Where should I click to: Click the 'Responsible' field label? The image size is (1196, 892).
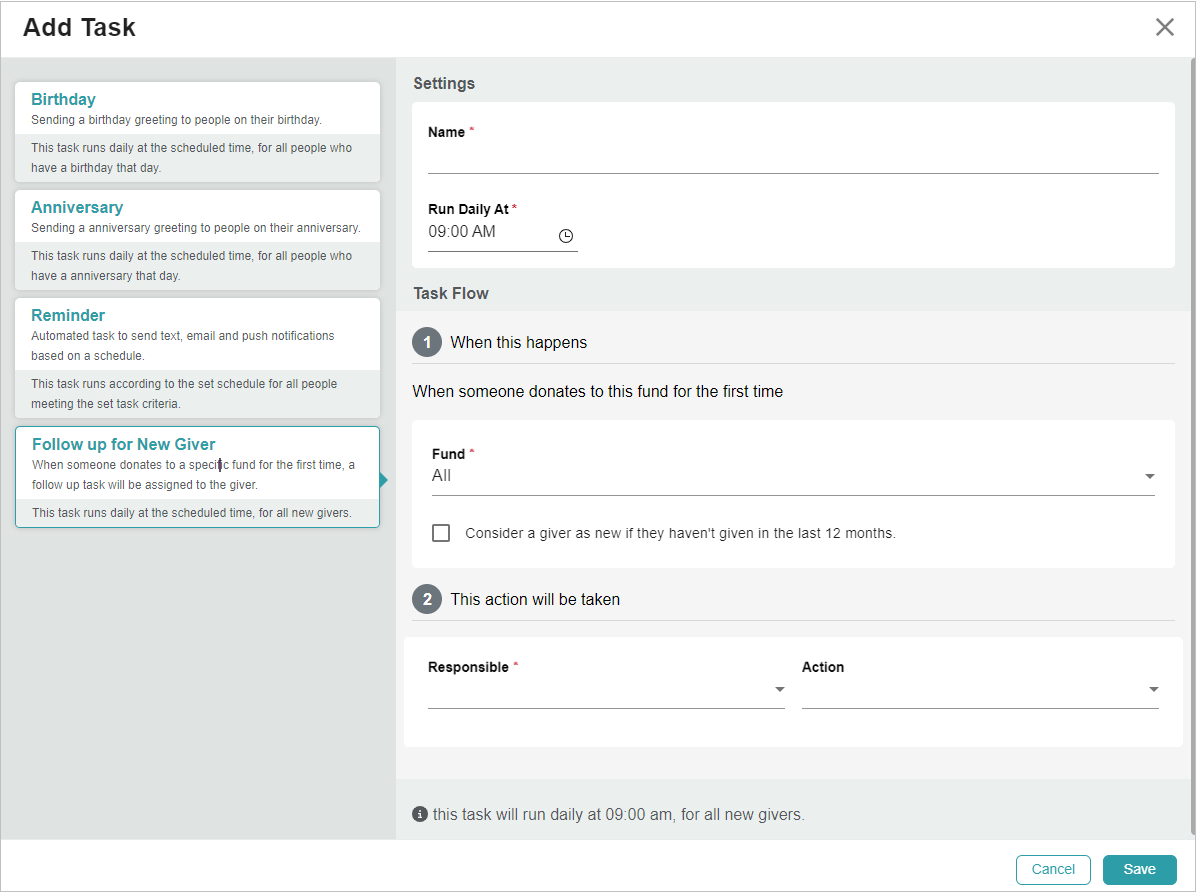click(468, 667)
